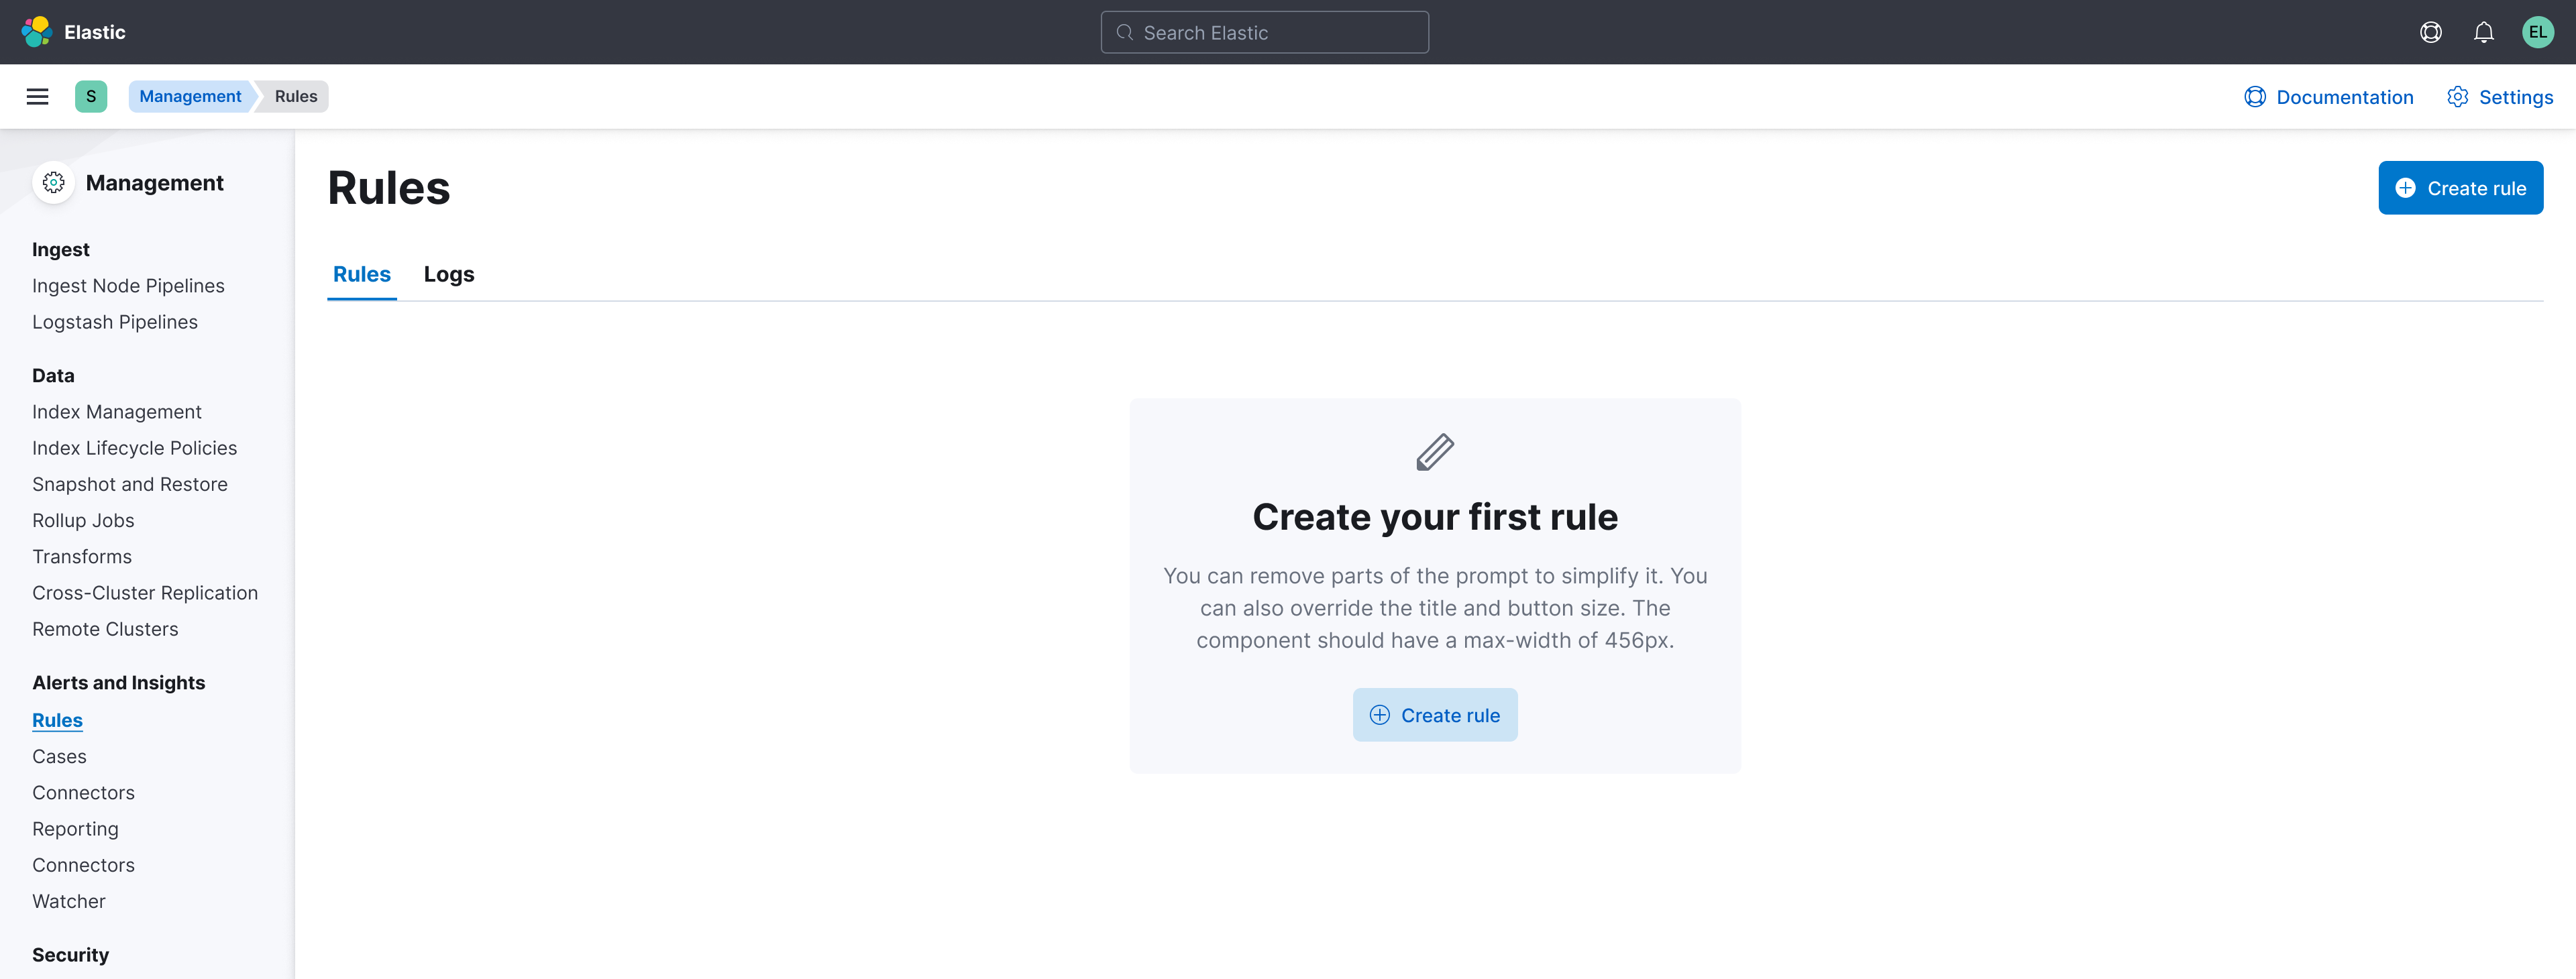This screenshot has height=979, width=2576.
Task: Click inside the Search Elastic input field
Action: [x=1265, y=31]
